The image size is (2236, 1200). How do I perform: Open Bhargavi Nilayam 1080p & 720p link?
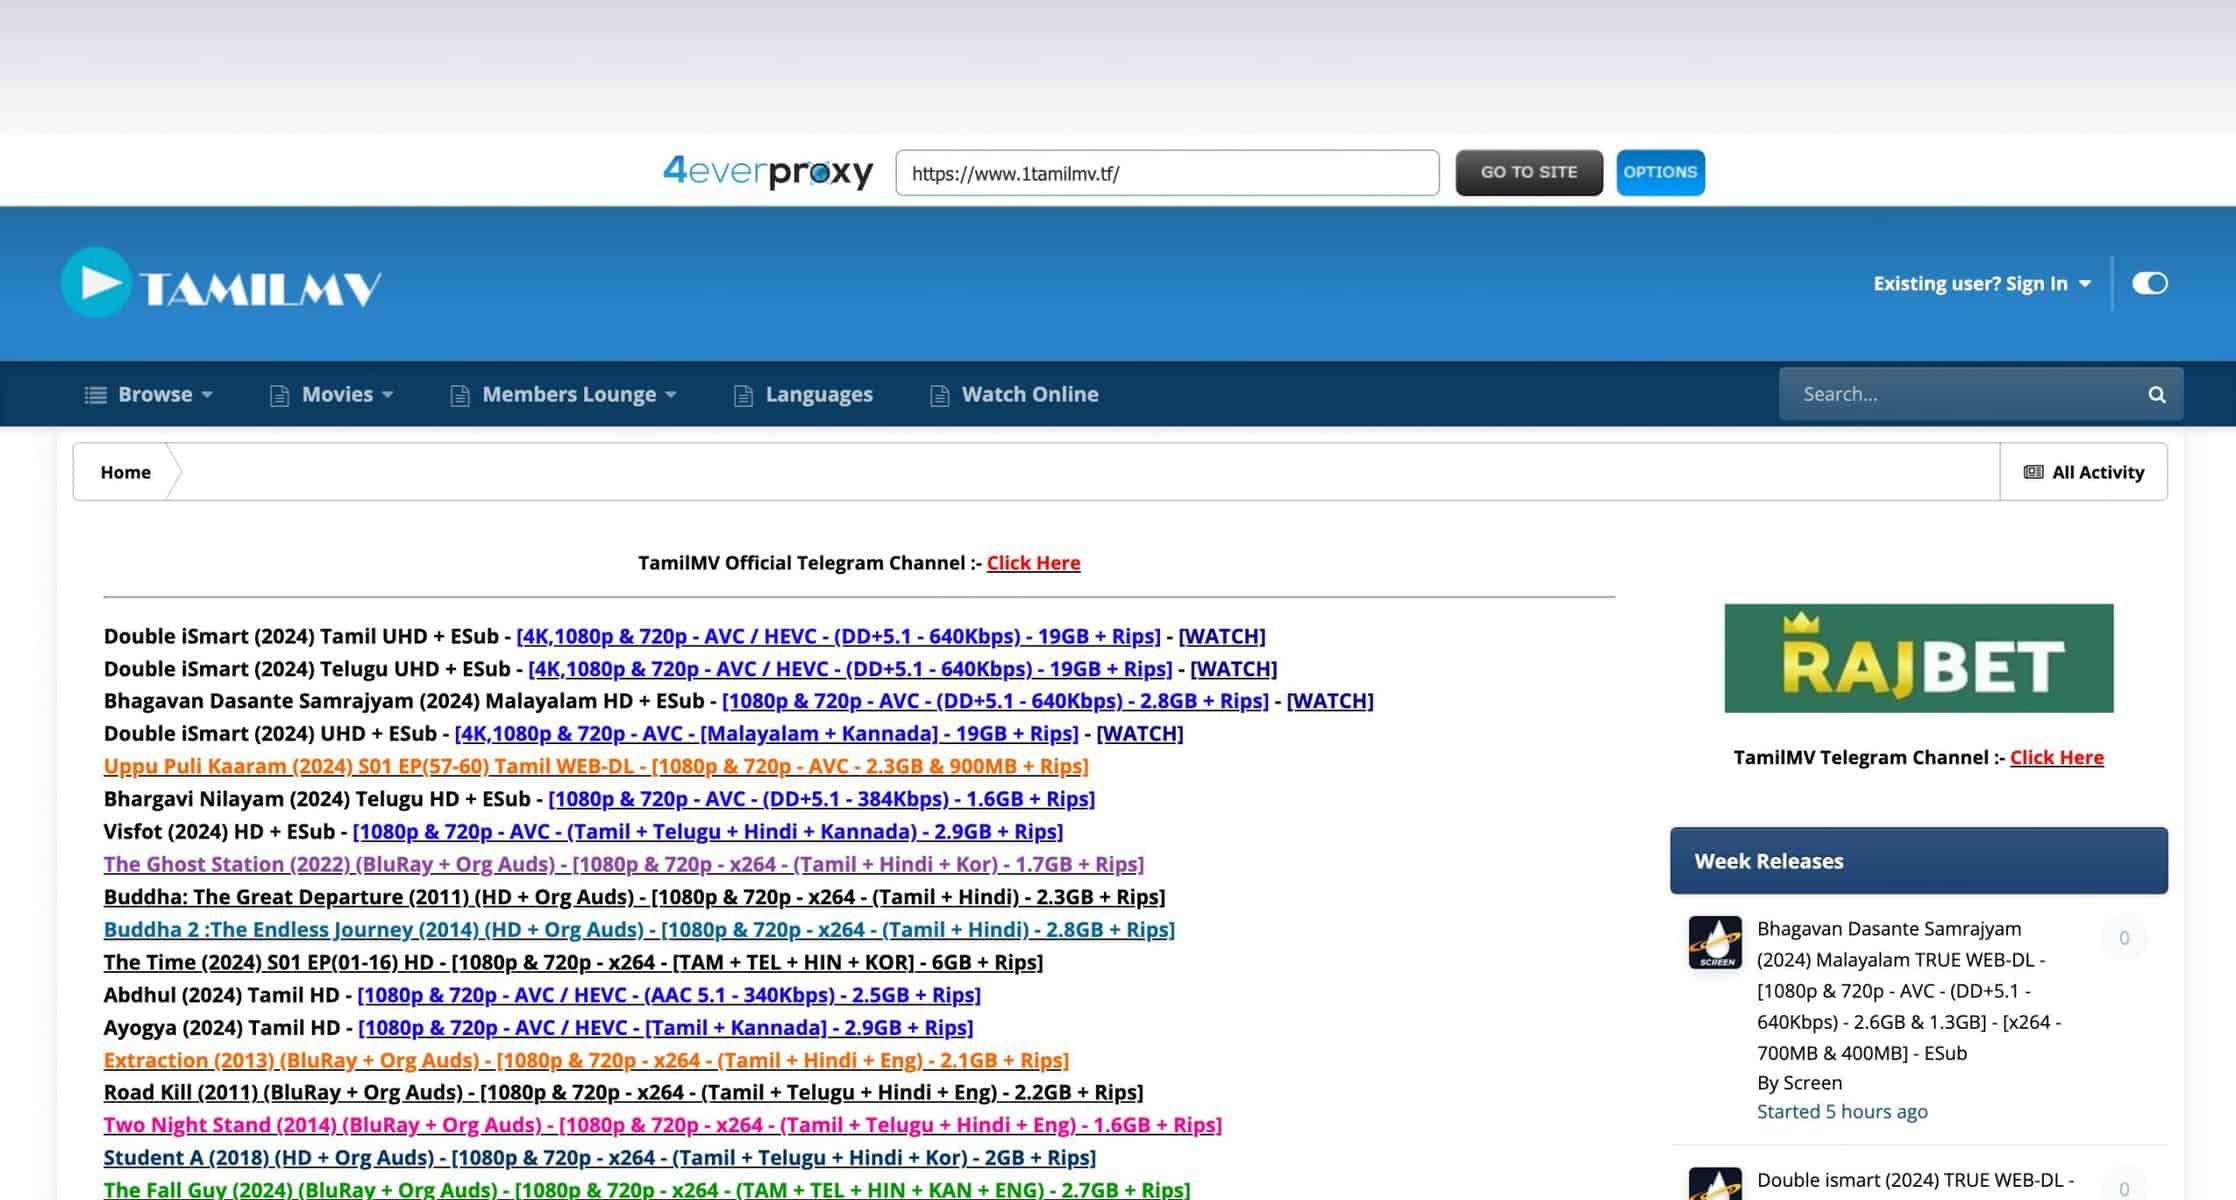coord(821,799)
